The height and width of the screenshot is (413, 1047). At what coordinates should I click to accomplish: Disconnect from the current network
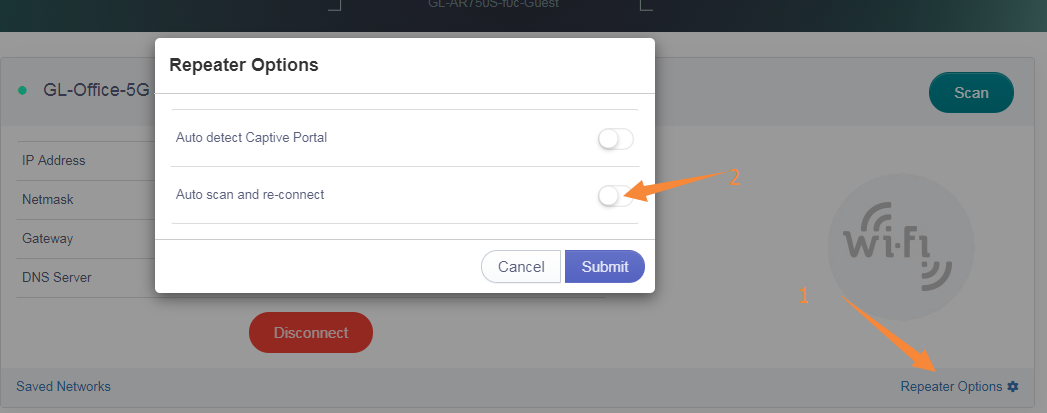click(x=310, y=333)
